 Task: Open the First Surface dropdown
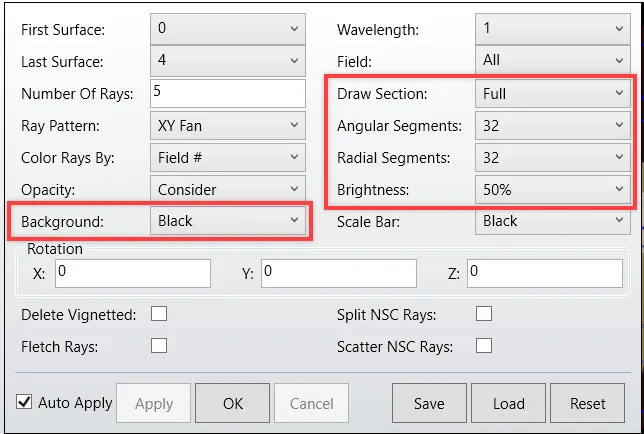point(227,30)
